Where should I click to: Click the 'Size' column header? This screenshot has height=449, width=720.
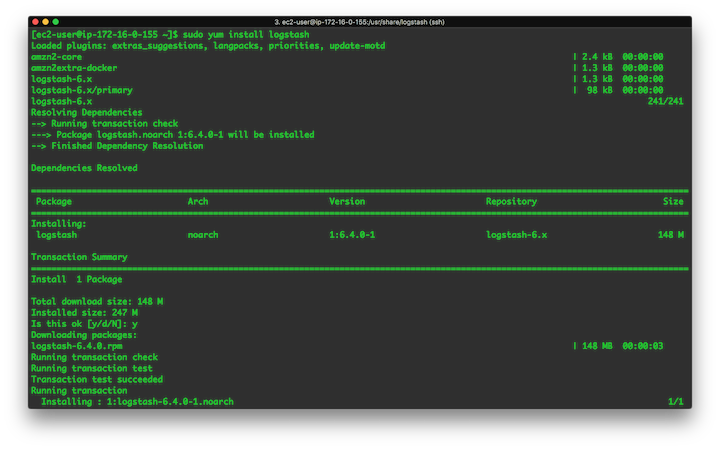coord(673,202)
